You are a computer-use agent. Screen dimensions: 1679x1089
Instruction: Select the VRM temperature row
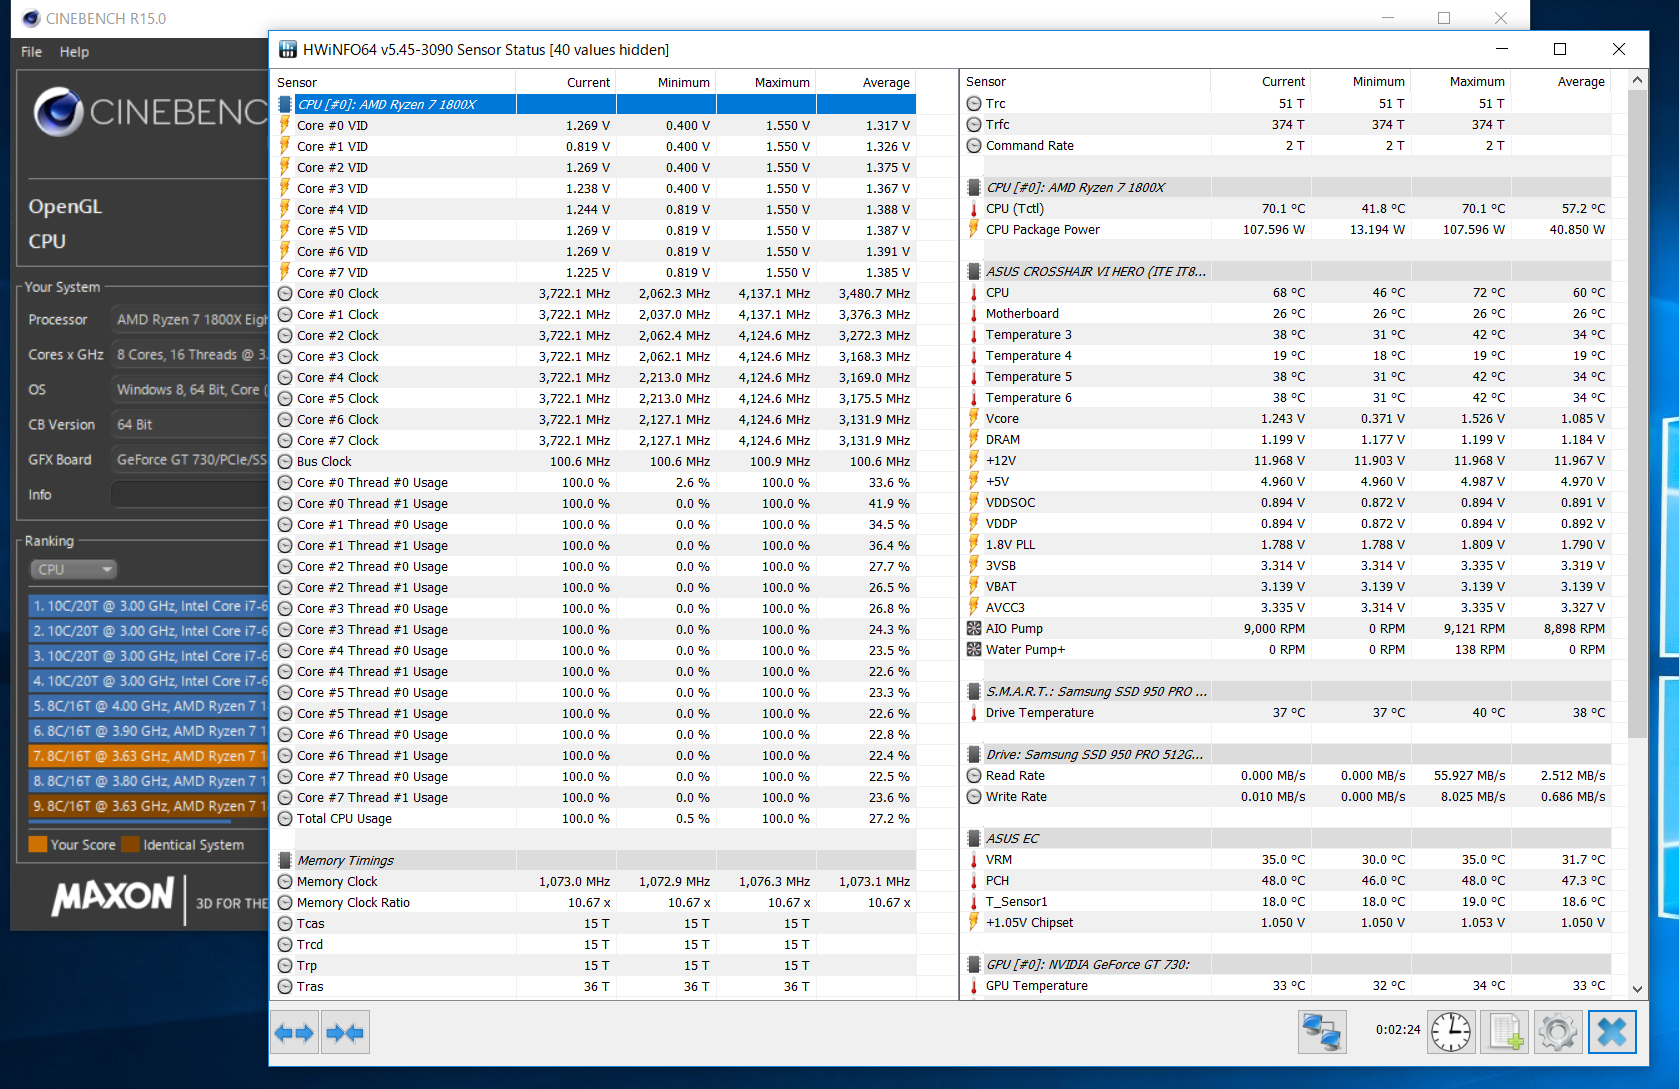click(1287, 859)
